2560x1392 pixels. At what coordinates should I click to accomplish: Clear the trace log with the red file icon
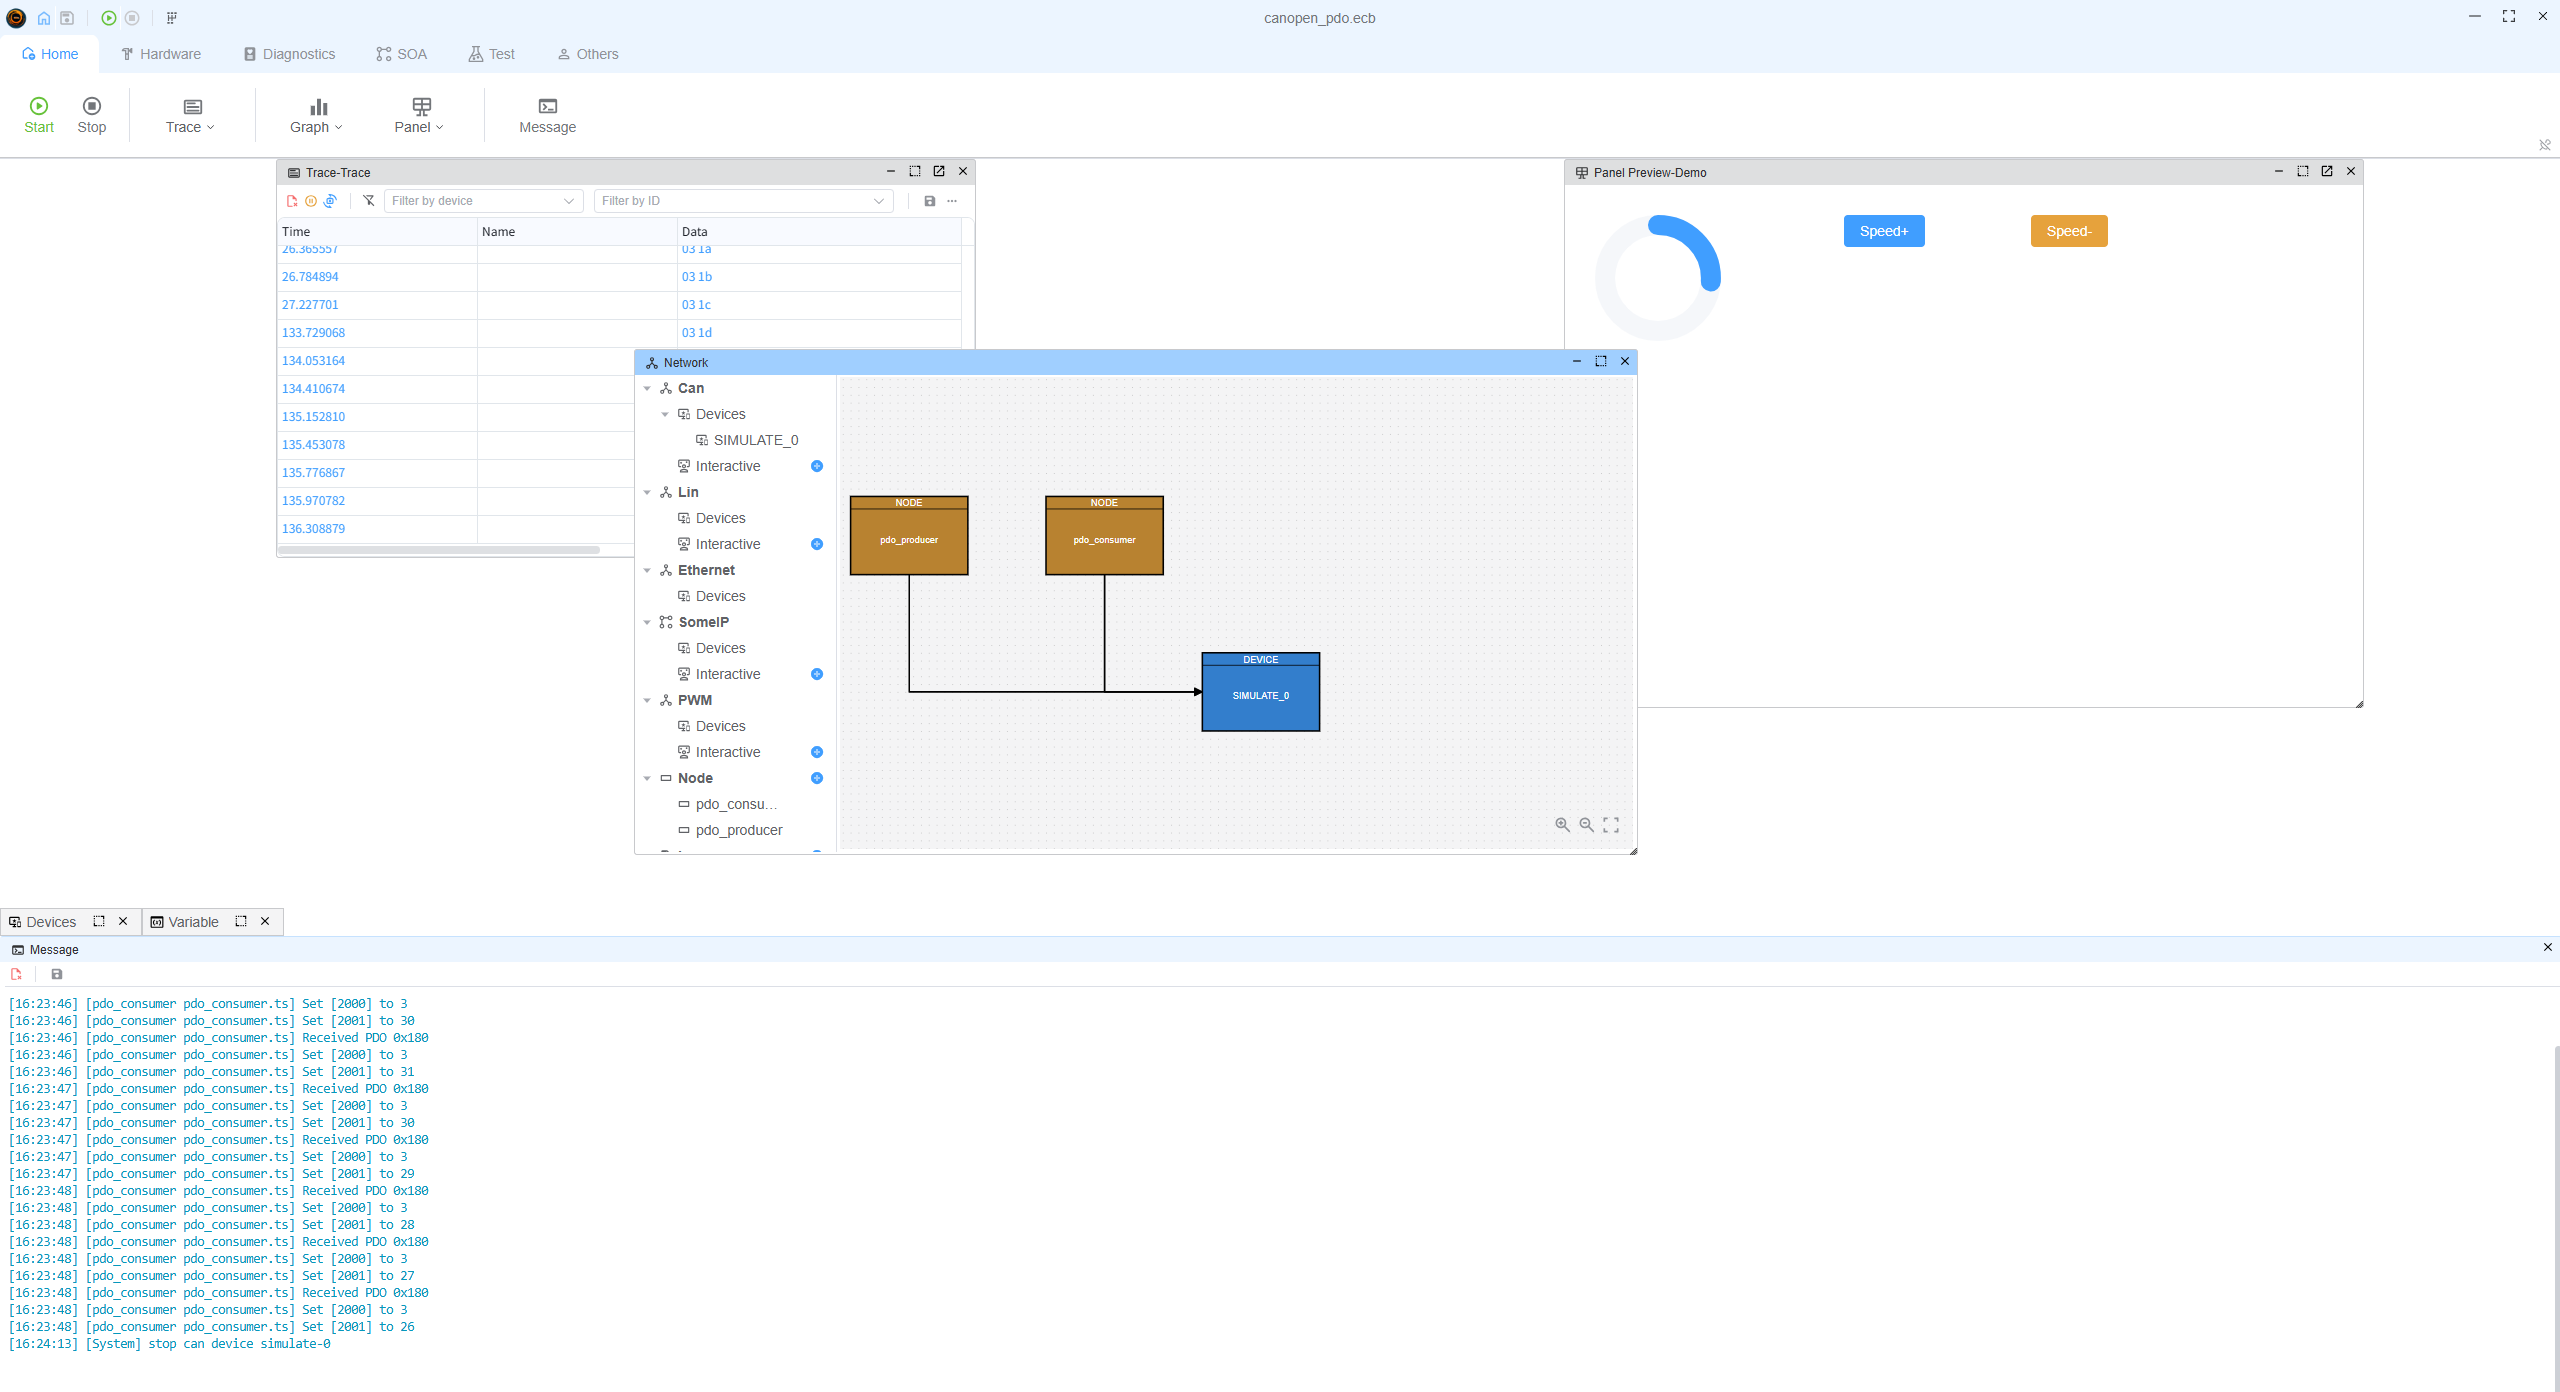292,201
